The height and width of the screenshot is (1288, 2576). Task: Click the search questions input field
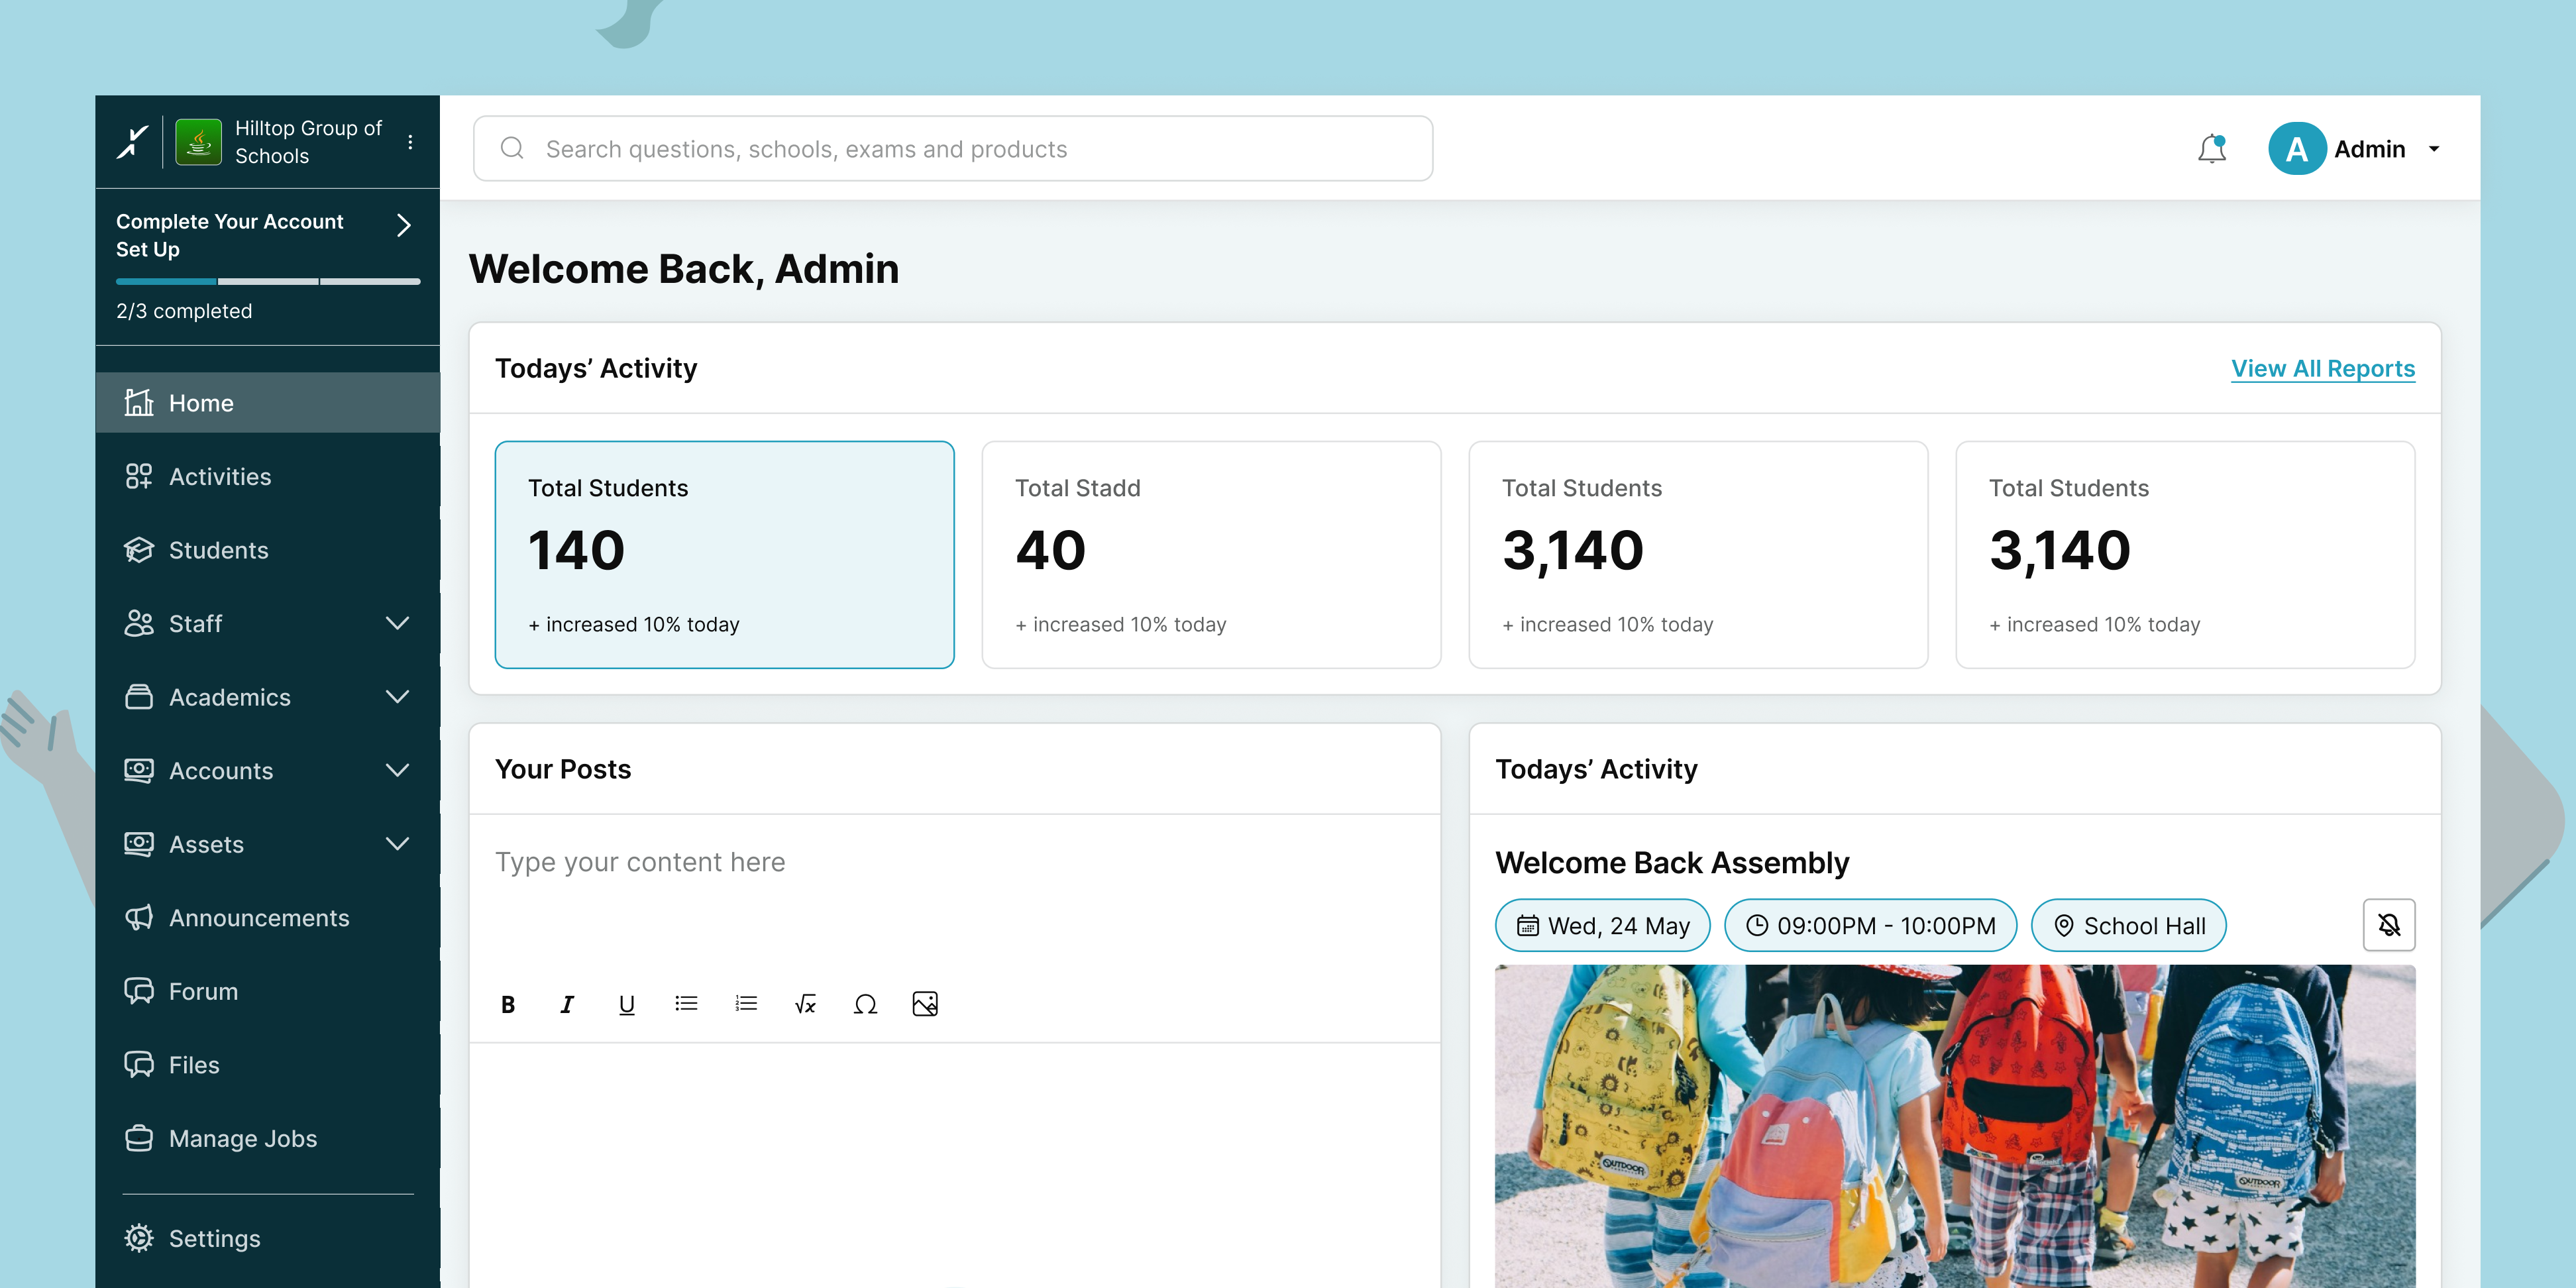point(953,148)
